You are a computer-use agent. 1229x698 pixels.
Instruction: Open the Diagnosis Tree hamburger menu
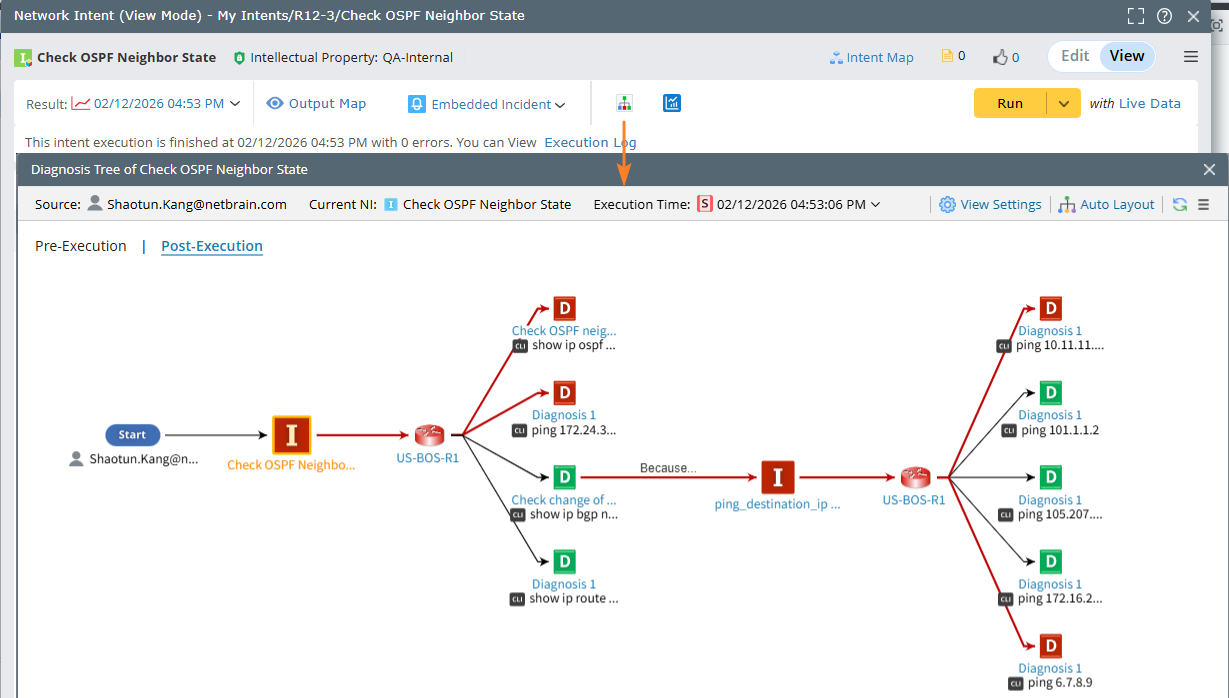(1204, 204)
